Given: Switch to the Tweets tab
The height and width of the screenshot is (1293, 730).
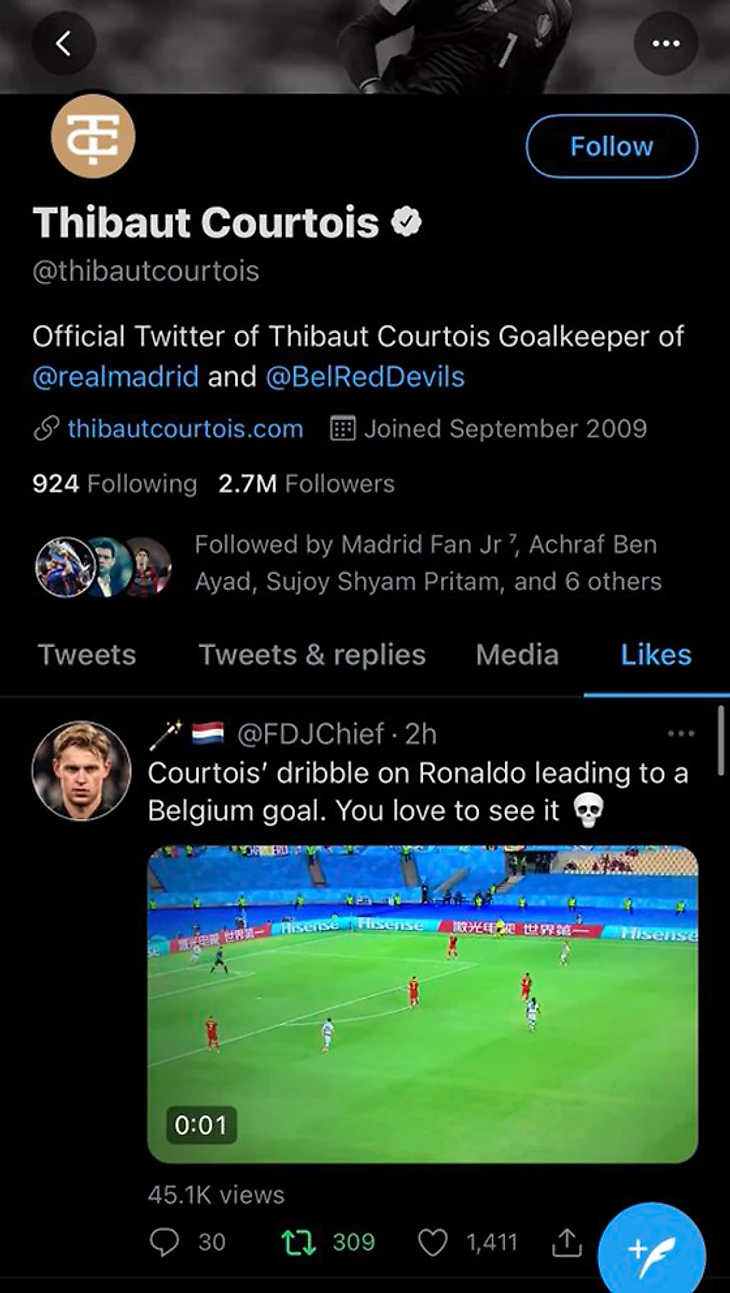Looking at the screenshot, I should click(87, 655).
